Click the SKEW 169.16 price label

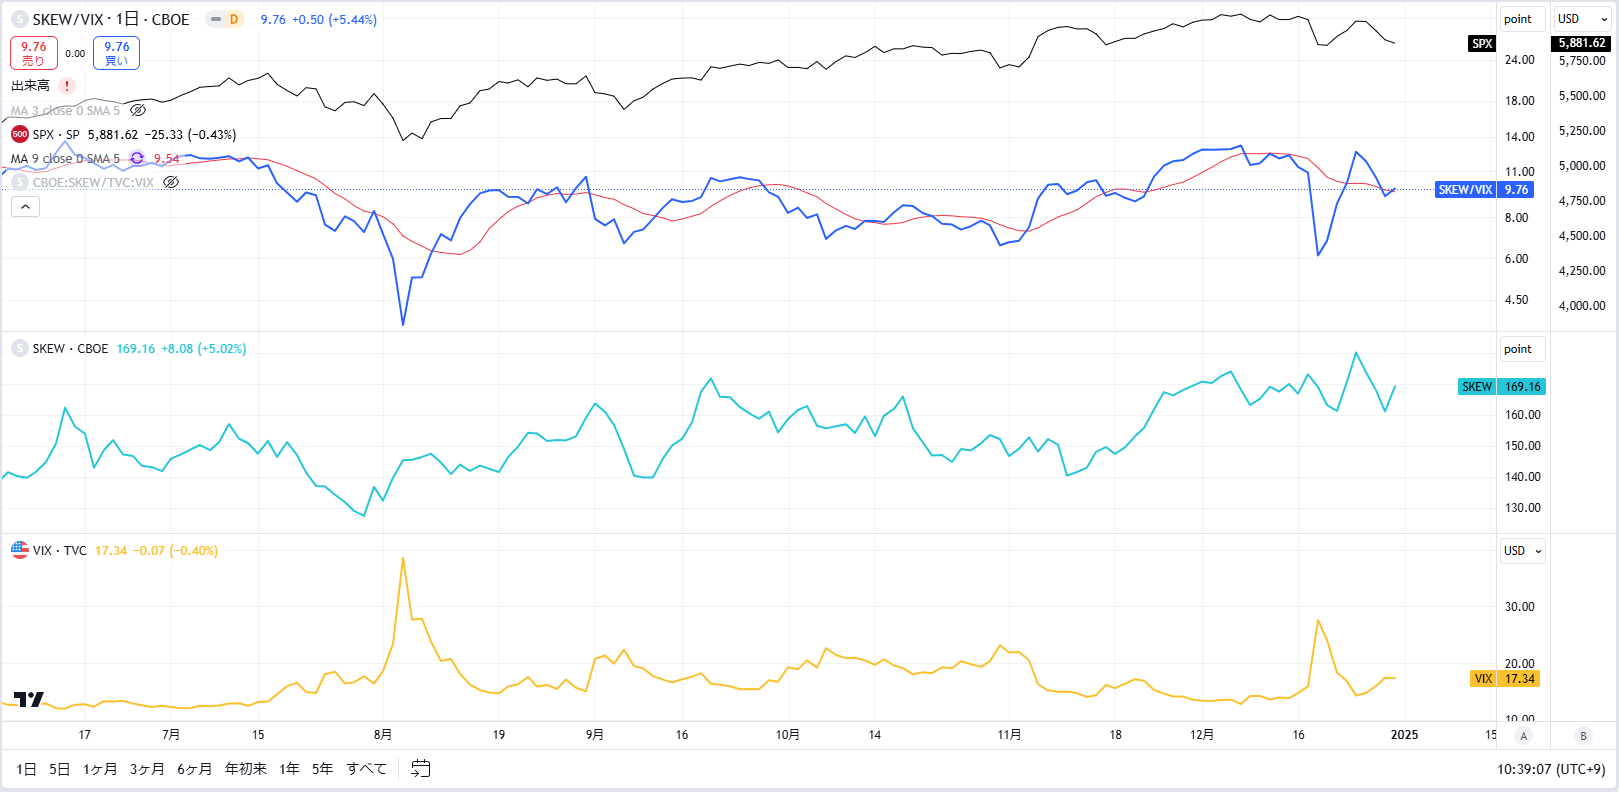pyautogui.click(x=1521, y=387)
